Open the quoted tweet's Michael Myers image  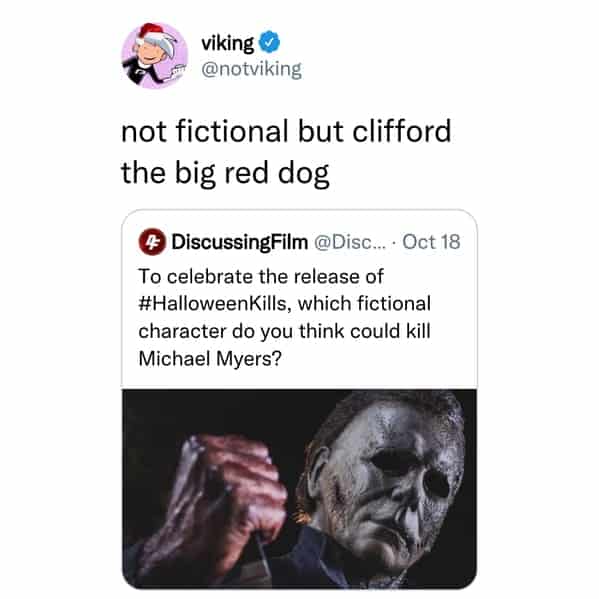[x=299, y=489]
